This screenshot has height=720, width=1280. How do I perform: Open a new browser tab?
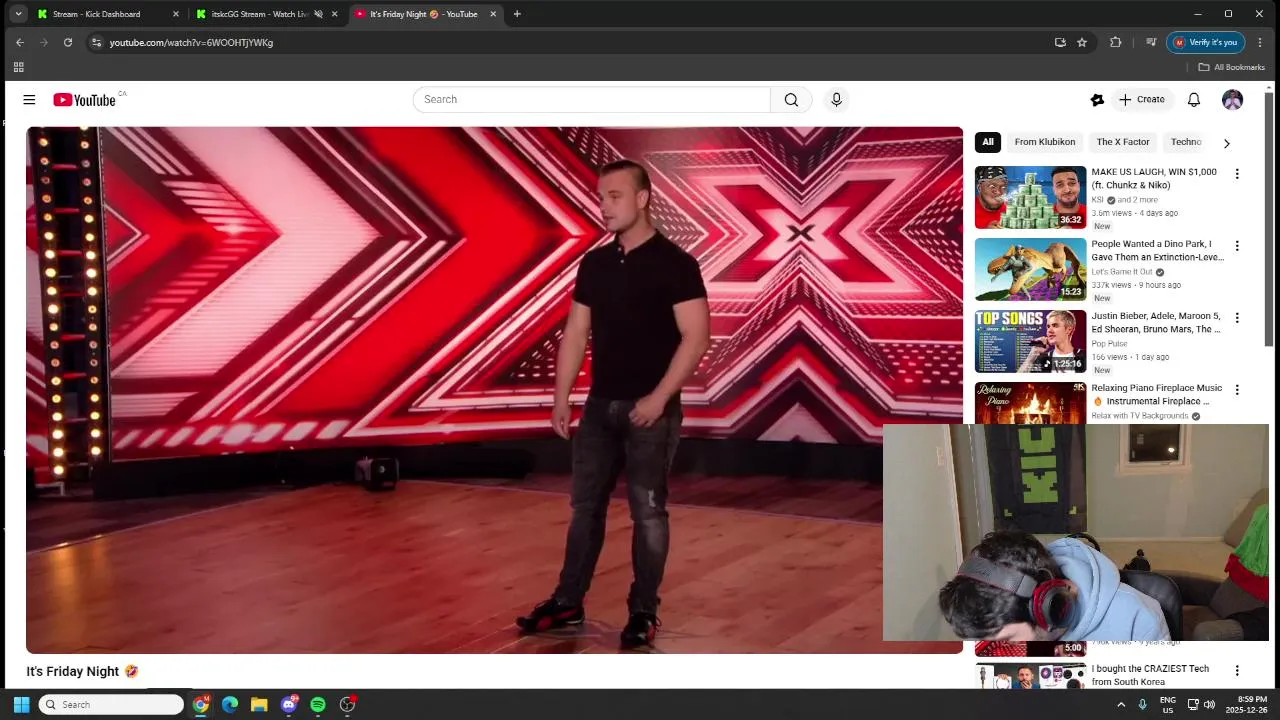pyautogui.click(x=517, y=14)
